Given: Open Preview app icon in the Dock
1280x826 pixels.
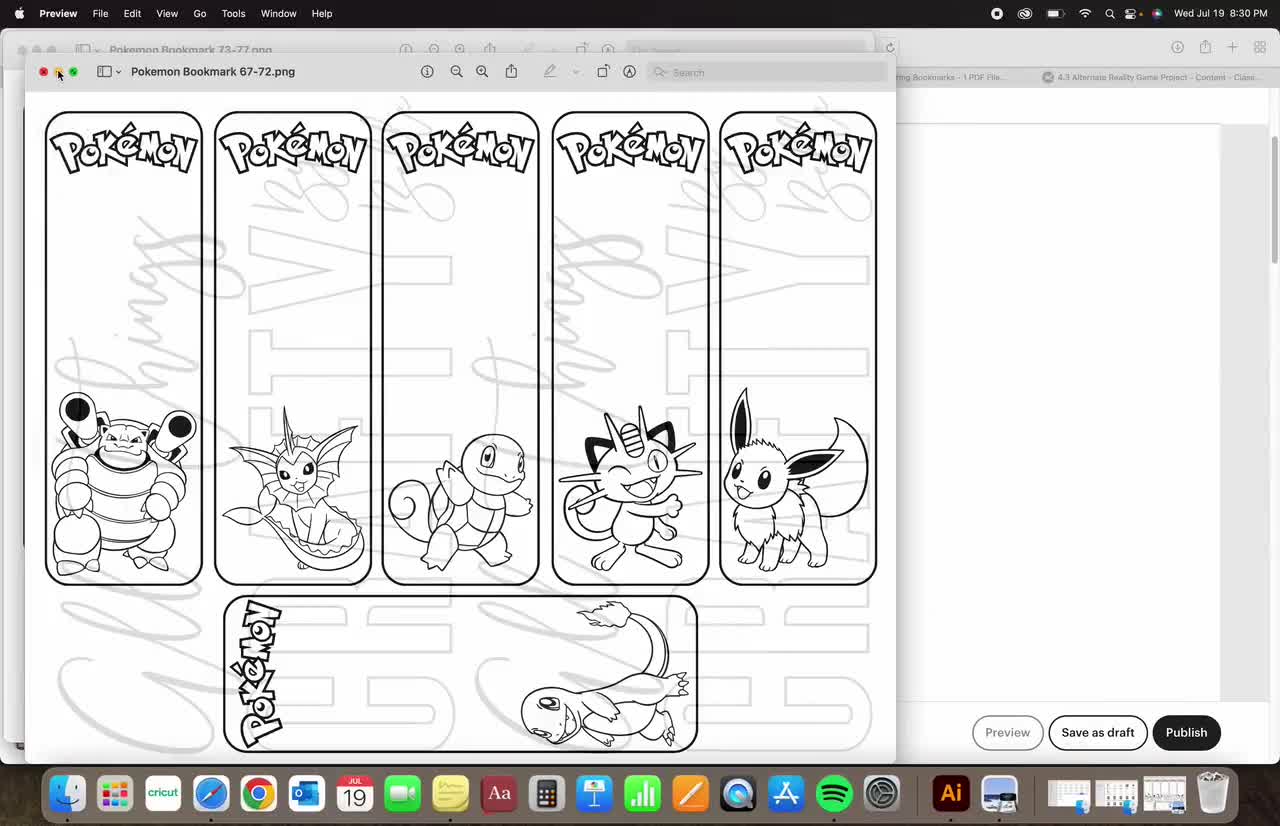Looking at the screenshot, I should (x=999, y=793).
